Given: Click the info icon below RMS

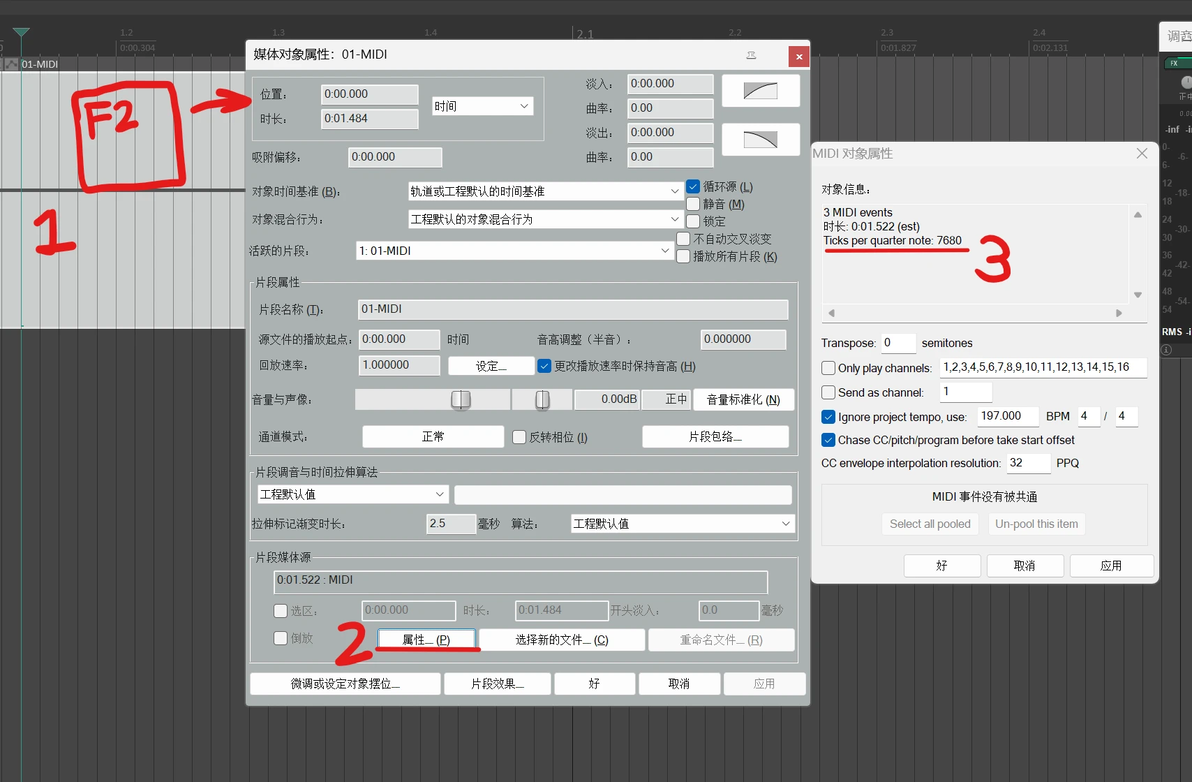Looking at the screenshot, I should (x=1166, y=350).
